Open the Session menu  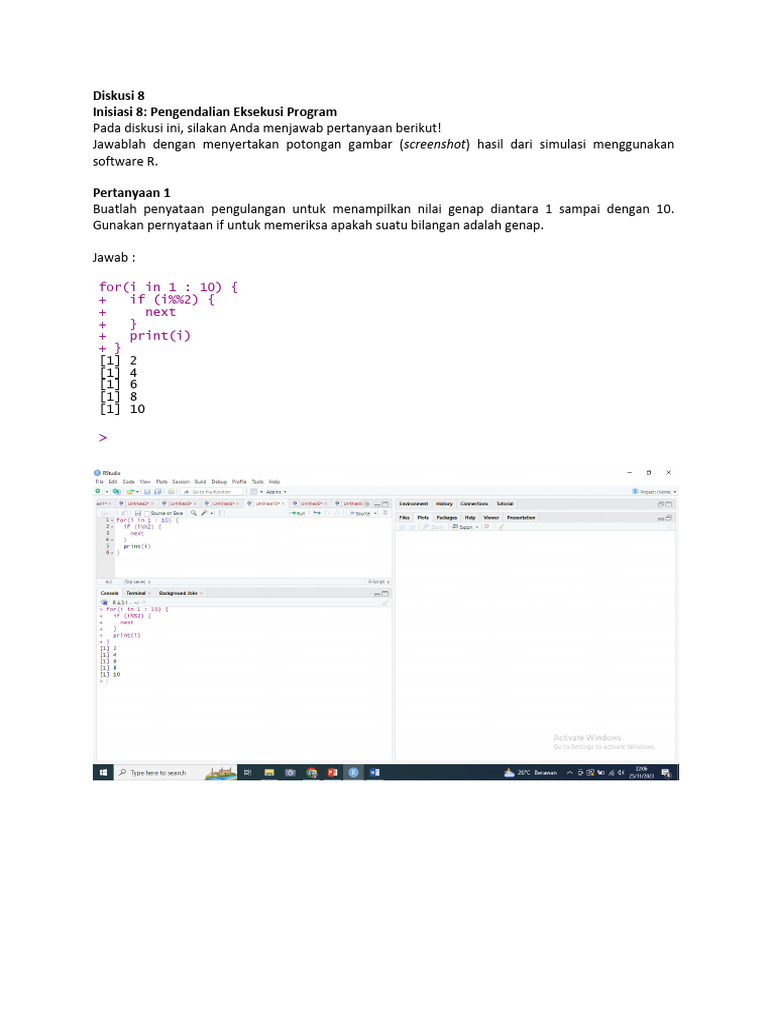point(181,481)
